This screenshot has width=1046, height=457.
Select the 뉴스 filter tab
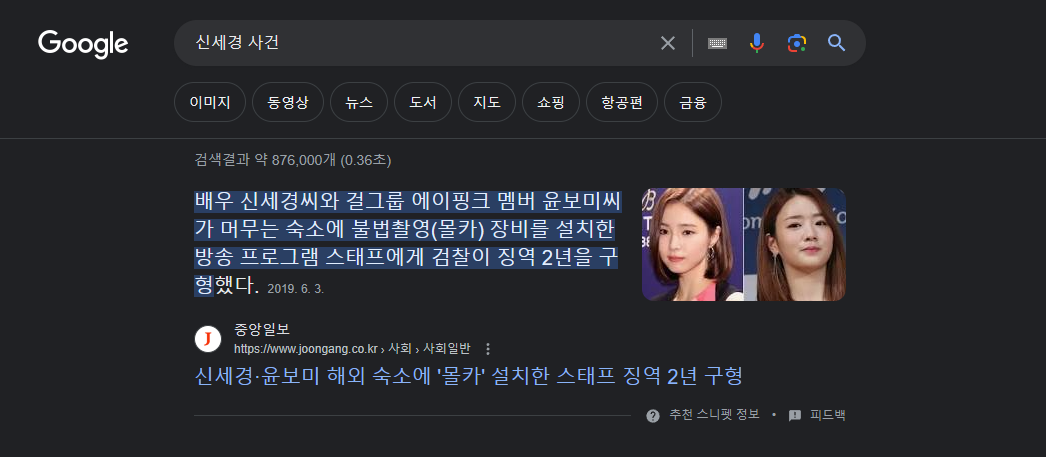(x=359, y=102)
